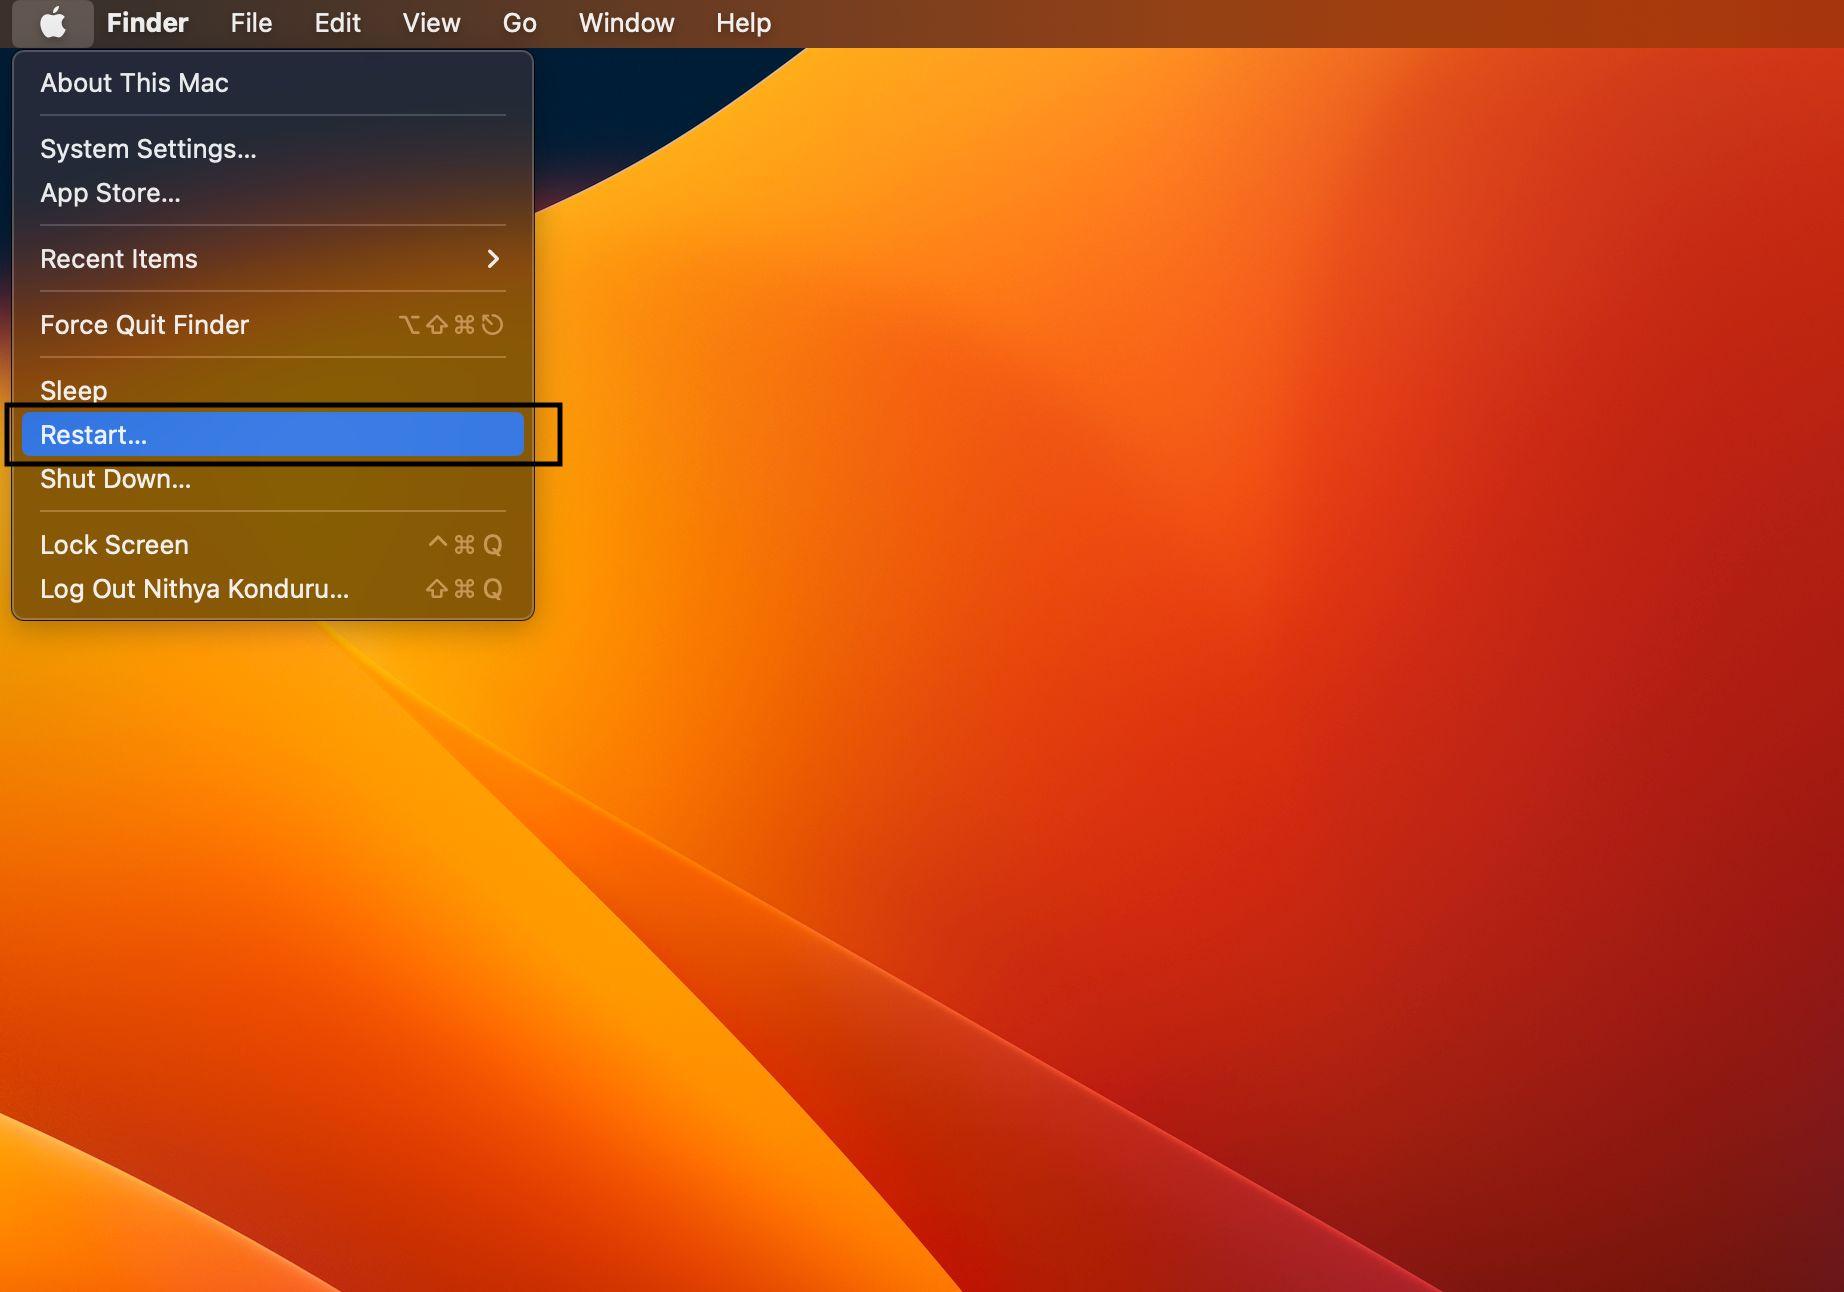The width and height of the screenshot is (1844, 1292).
Task: Choose Force Quit Finder
Action: pos(144,325)
